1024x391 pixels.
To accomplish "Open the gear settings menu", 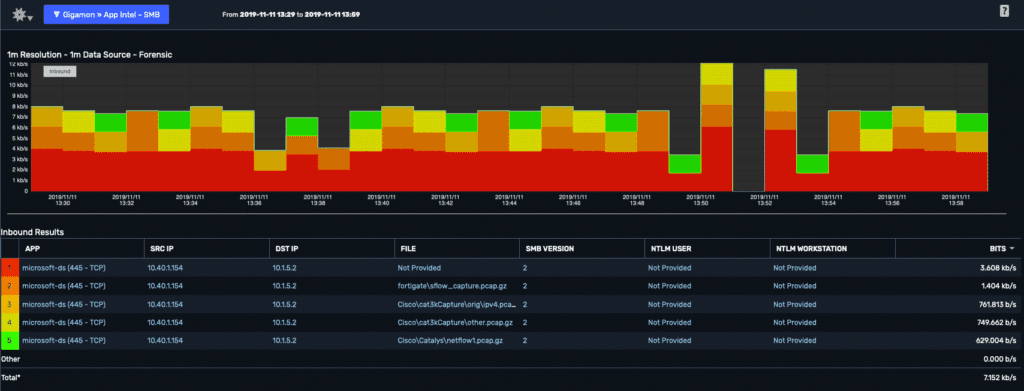I will tap(23, 14).
